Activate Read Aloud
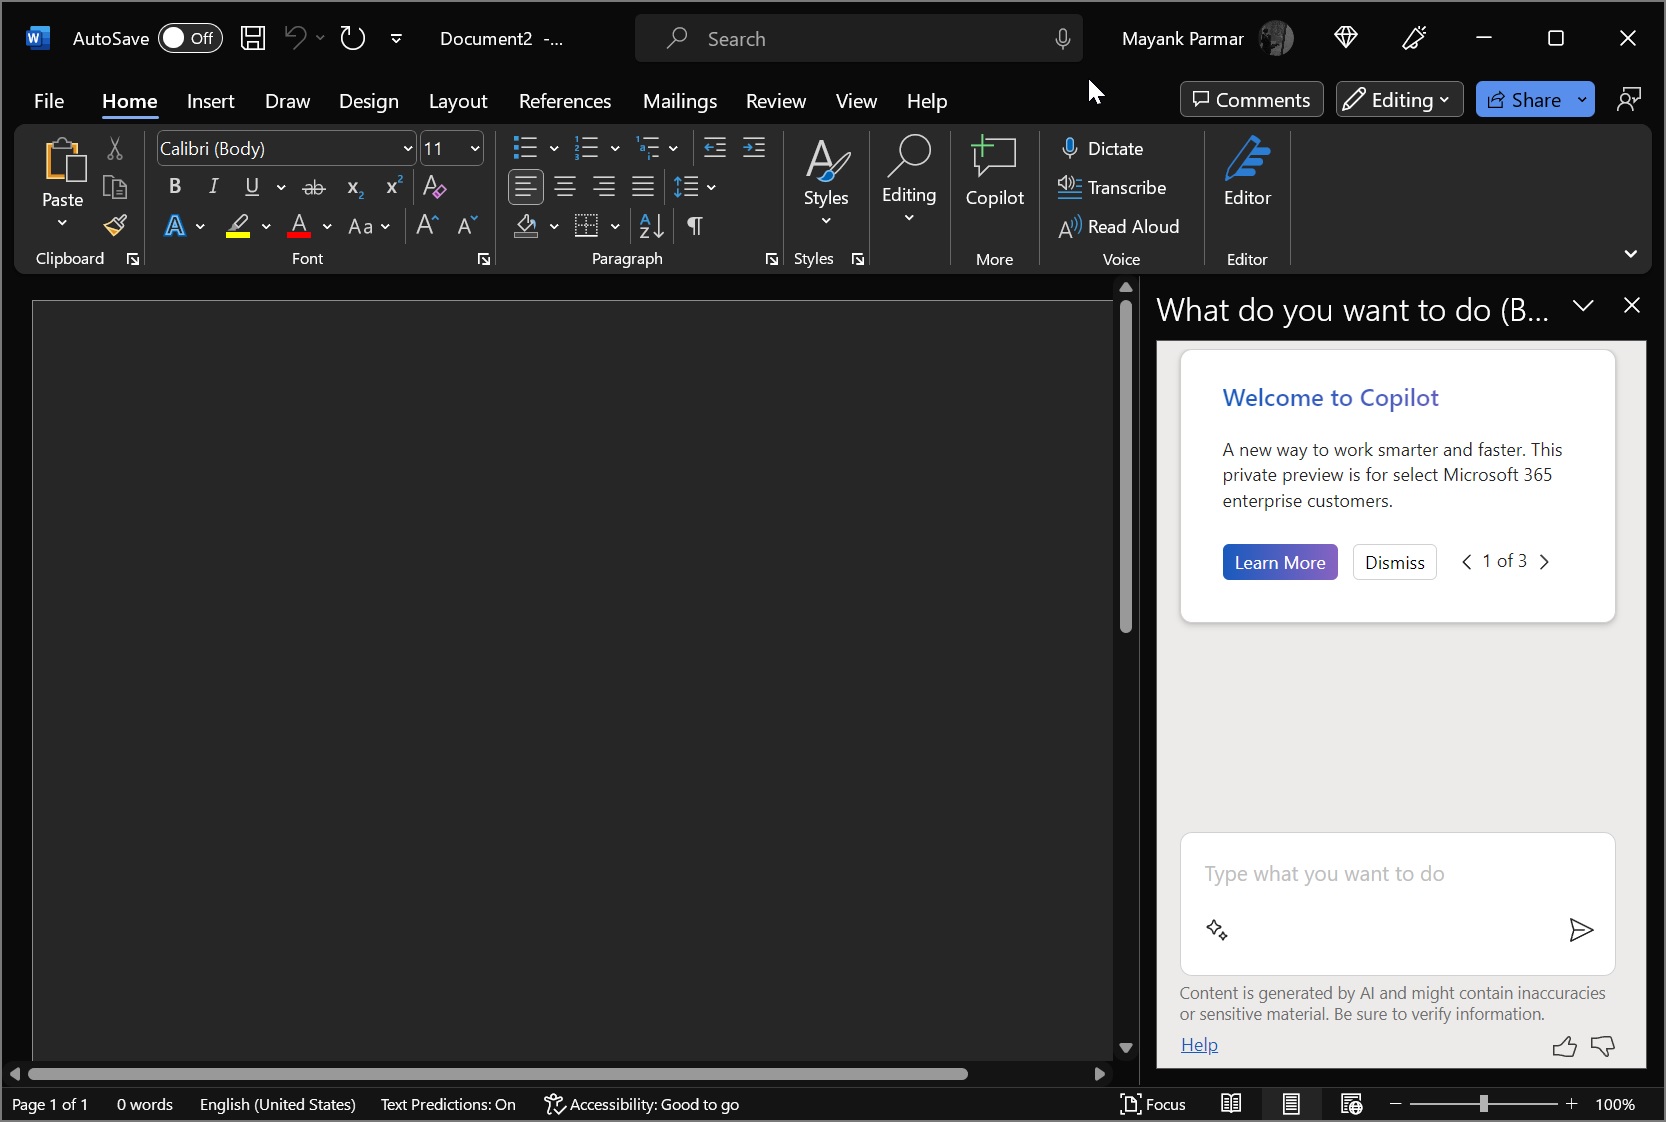The image size is (1666, 1122). point(1119,227)
